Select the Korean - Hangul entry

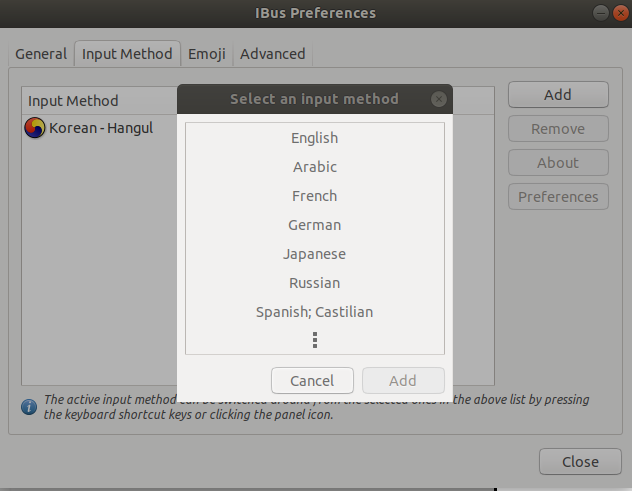coord(101,128)
